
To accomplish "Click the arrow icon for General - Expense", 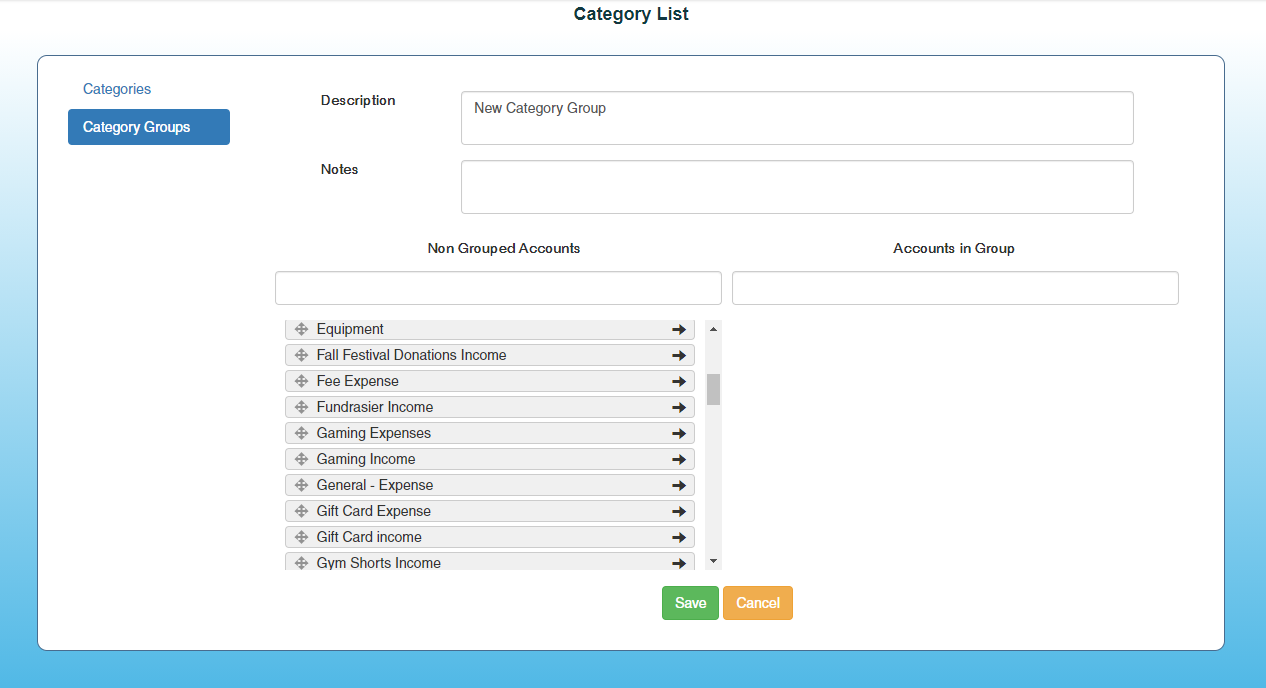I will [x=678, y=485].
